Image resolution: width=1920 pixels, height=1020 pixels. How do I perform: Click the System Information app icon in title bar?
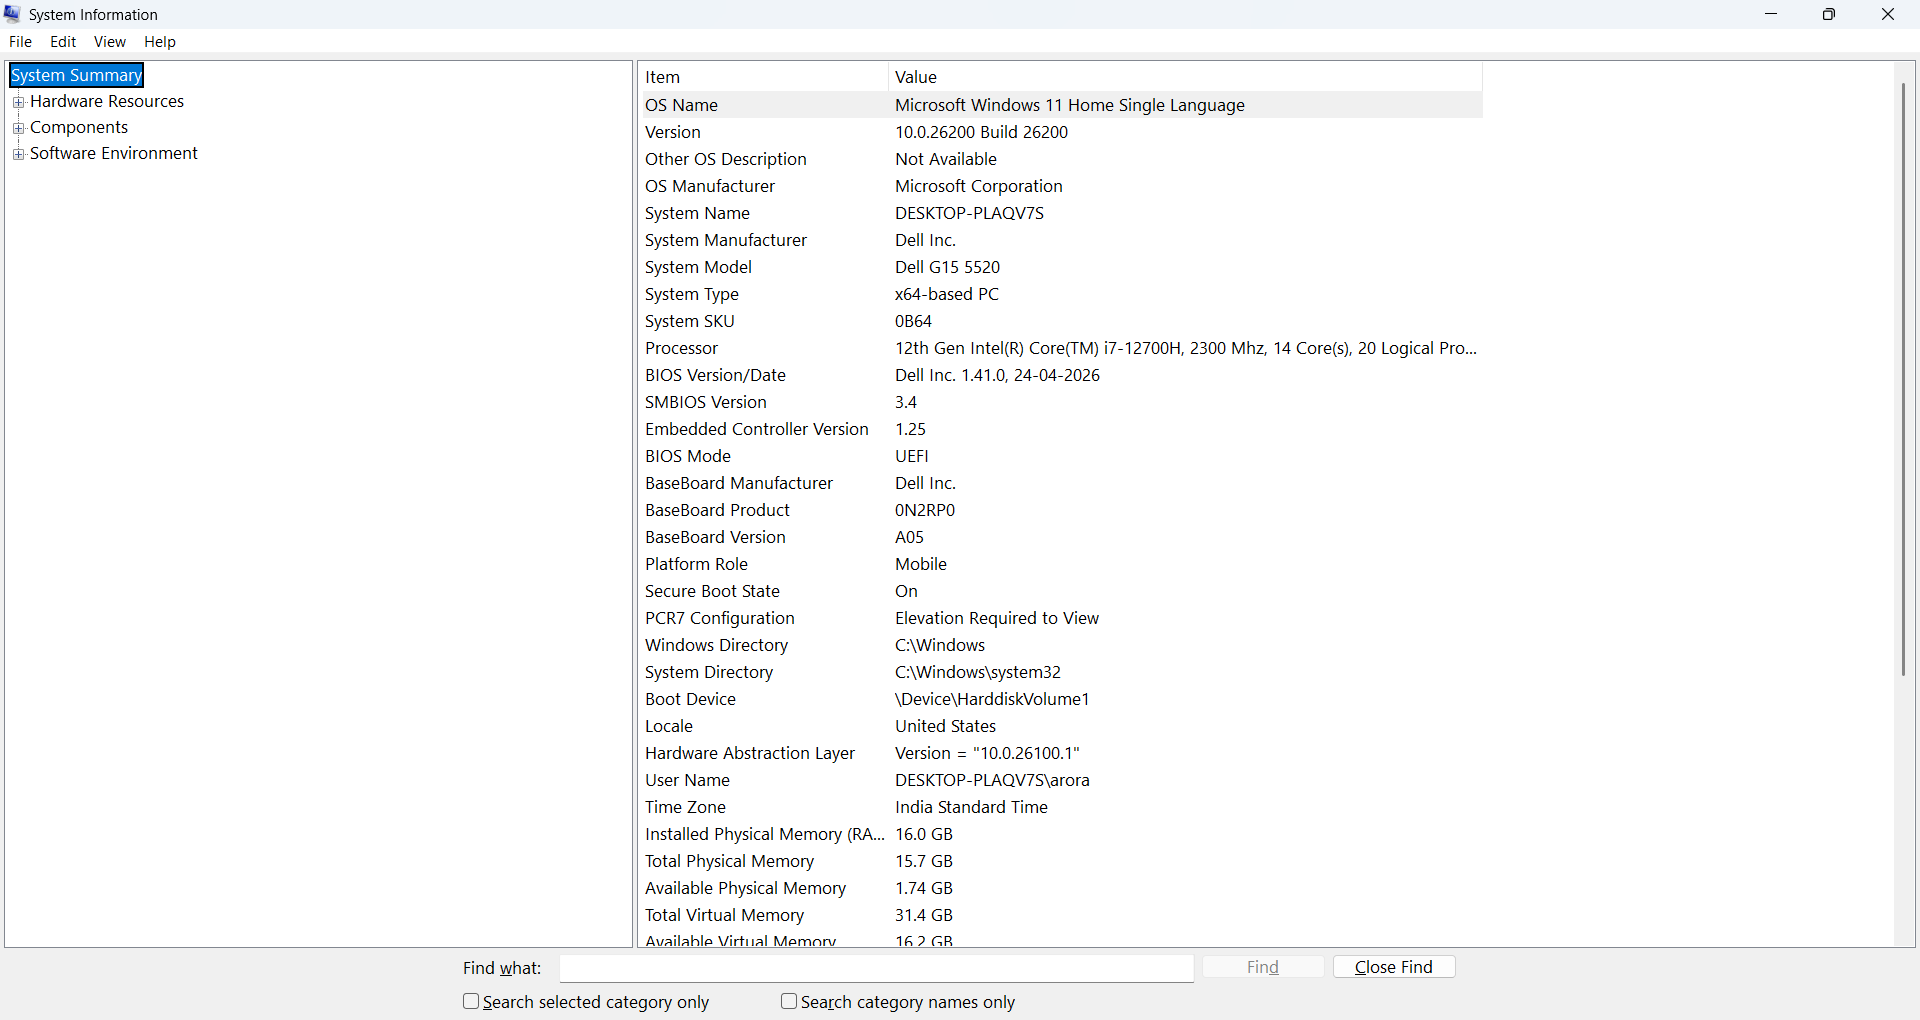click(13, 14)
